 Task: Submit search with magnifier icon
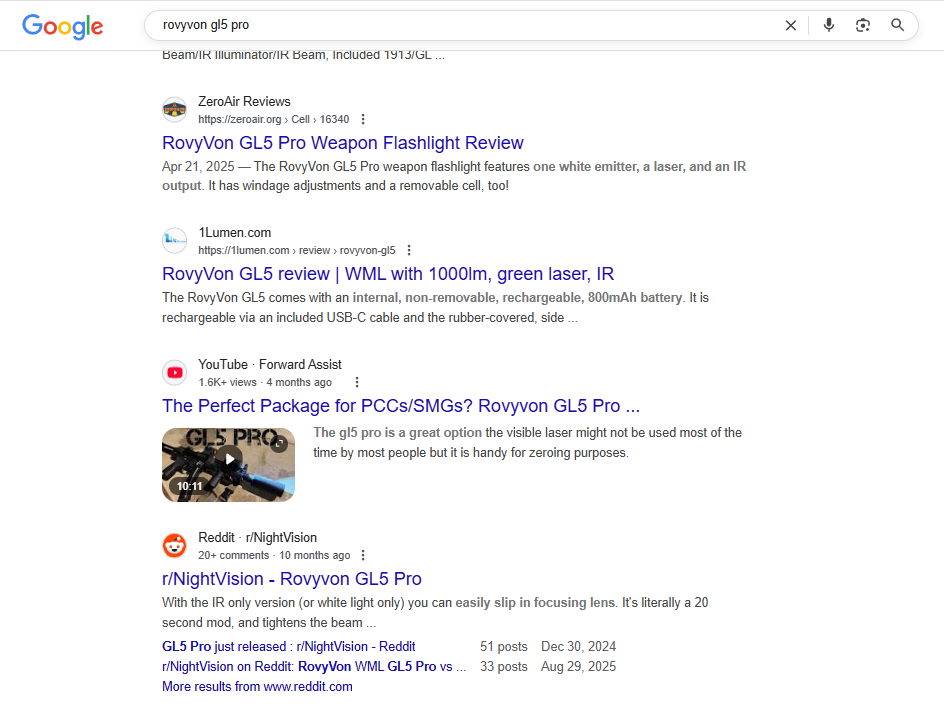pos(897,25)
